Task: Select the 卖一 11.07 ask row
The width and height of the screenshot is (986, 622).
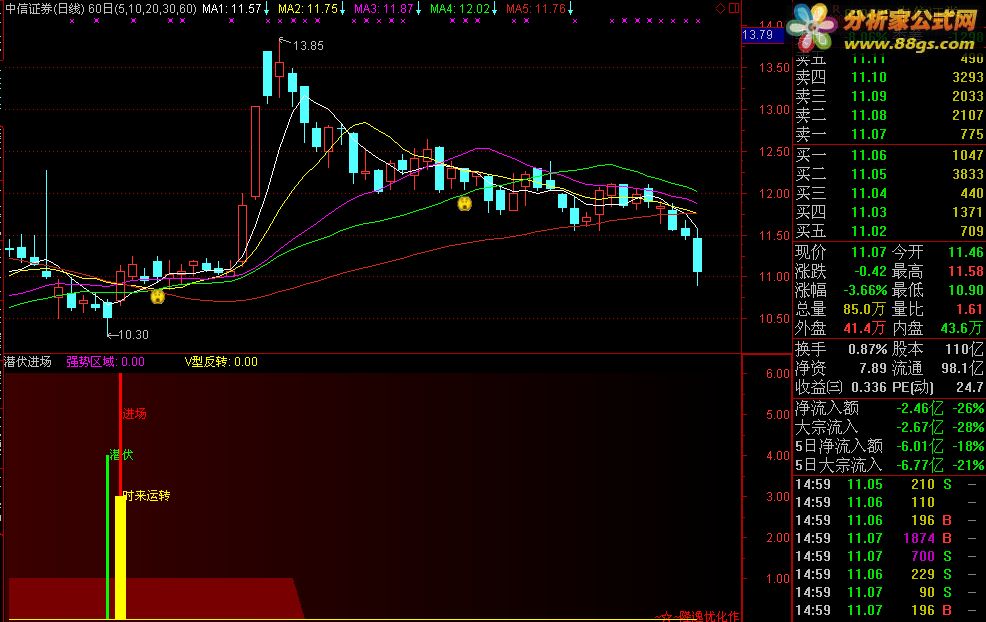Action: [x=889, y=134]
